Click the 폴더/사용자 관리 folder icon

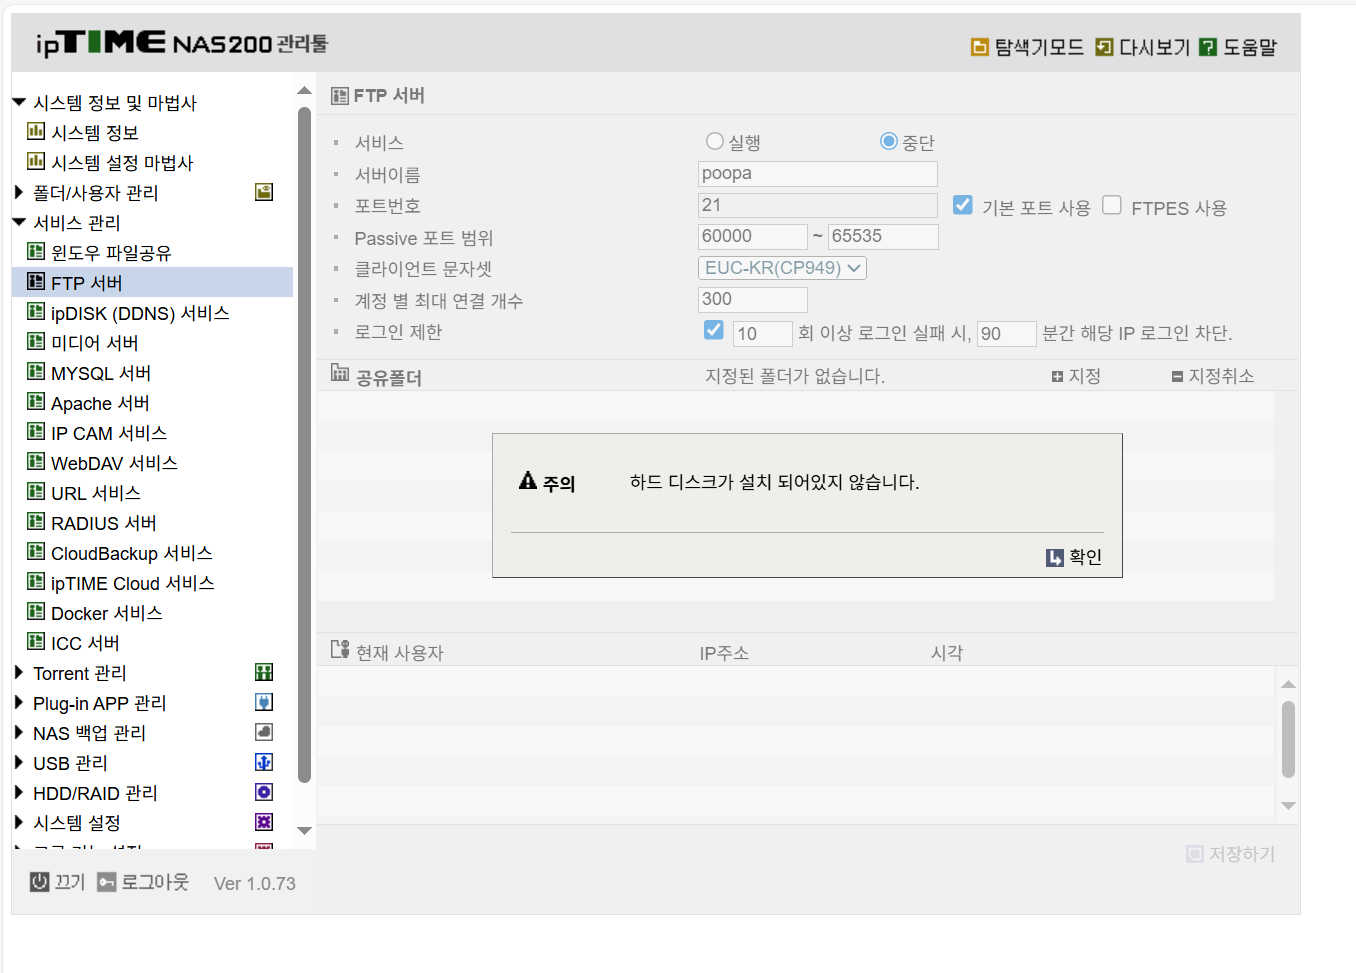point(264,192)
